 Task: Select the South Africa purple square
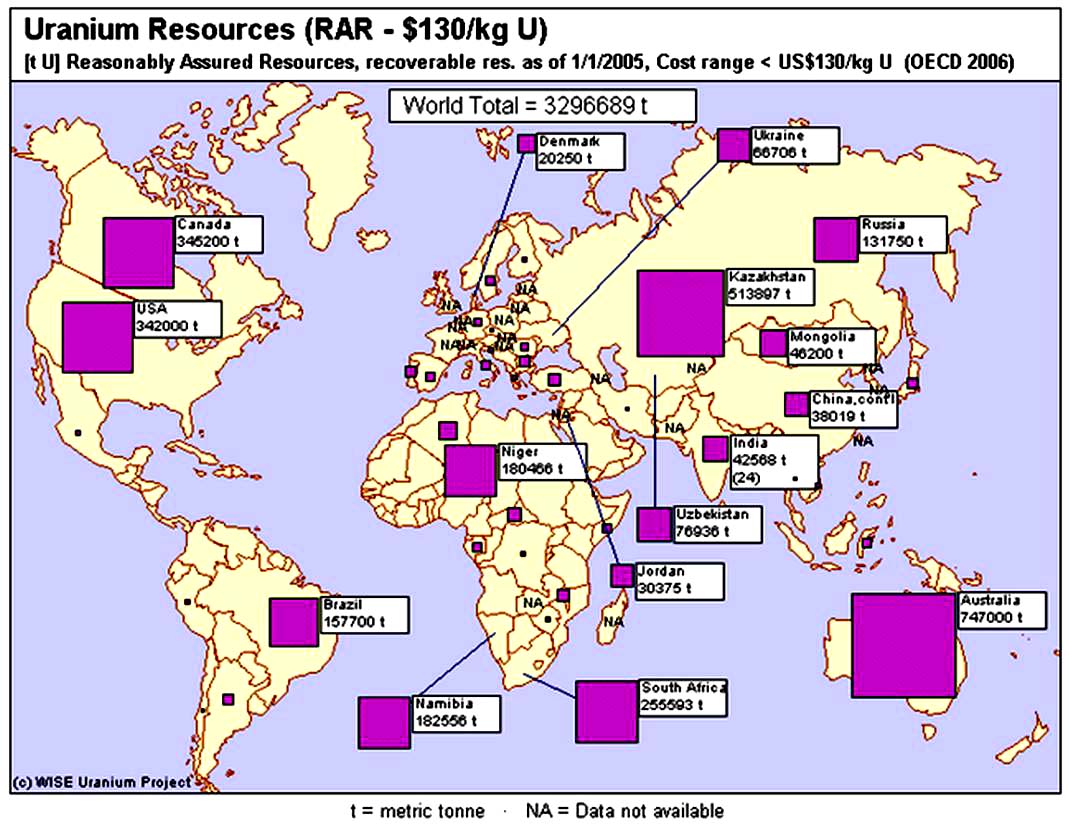[x=606, y=711]
